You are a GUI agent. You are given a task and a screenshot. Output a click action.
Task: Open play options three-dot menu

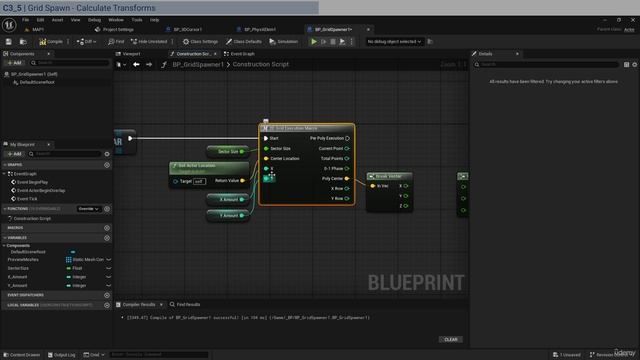[x=351, y=42]
